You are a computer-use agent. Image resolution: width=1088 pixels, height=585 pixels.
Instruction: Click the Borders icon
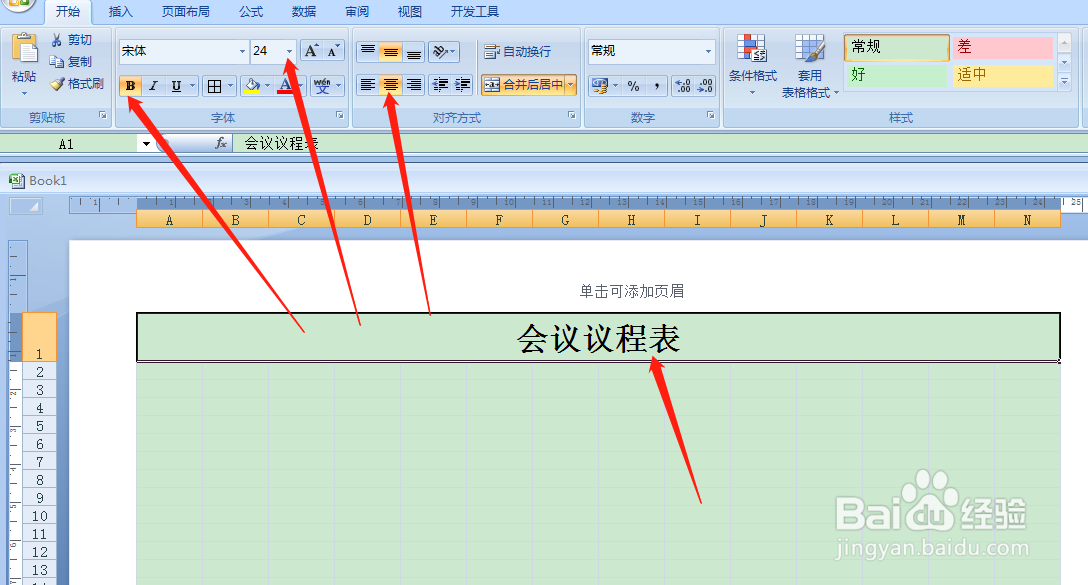pos(214,86)
